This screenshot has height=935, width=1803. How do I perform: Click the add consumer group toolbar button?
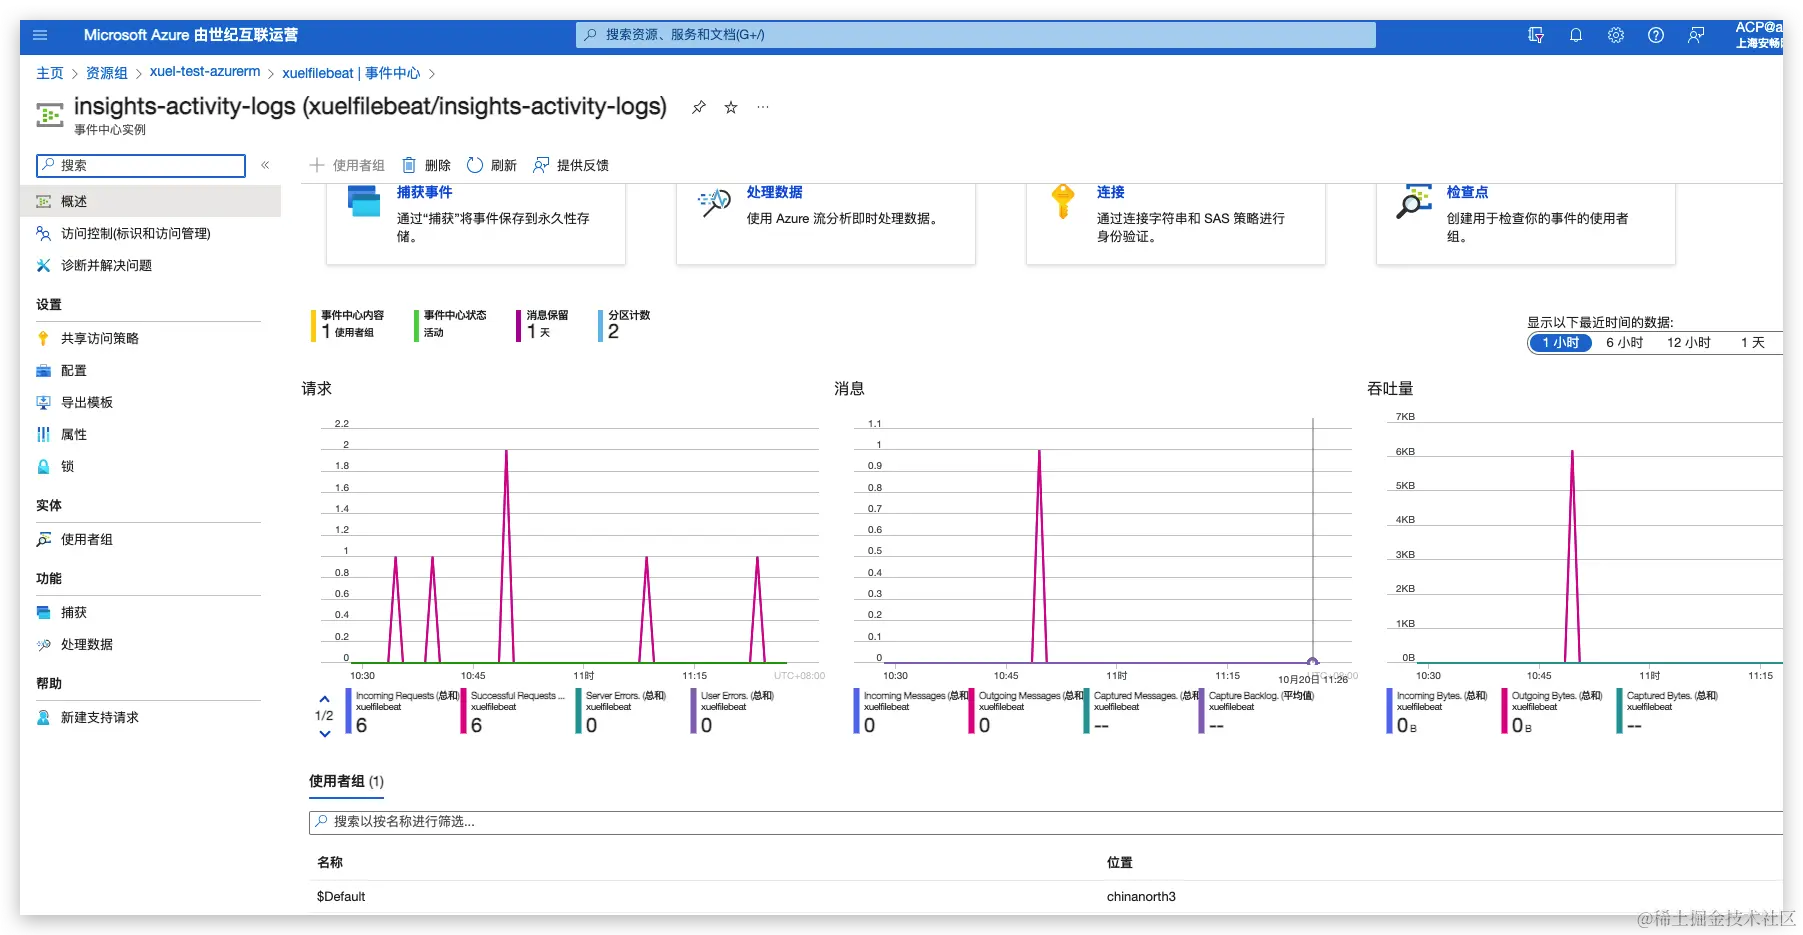pos(347,165)
